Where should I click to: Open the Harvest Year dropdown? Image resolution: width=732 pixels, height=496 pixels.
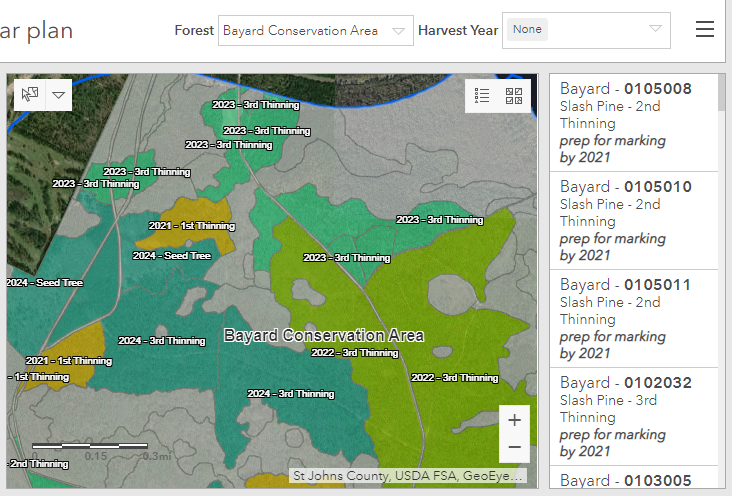586,30
